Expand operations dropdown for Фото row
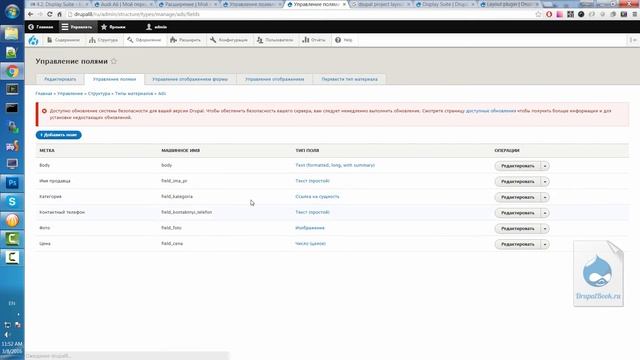The height and width of the screenshot is (360, 640). click(545, 229)
